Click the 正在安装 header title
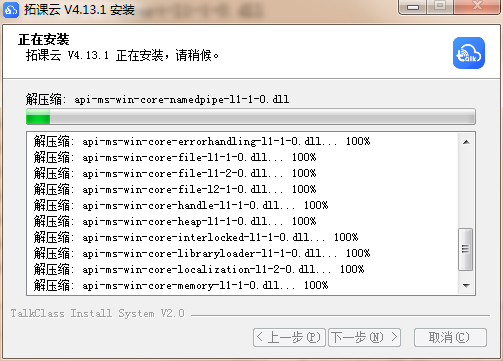The width and height of the screenshot is (503, 361). [x=44, y=39]
